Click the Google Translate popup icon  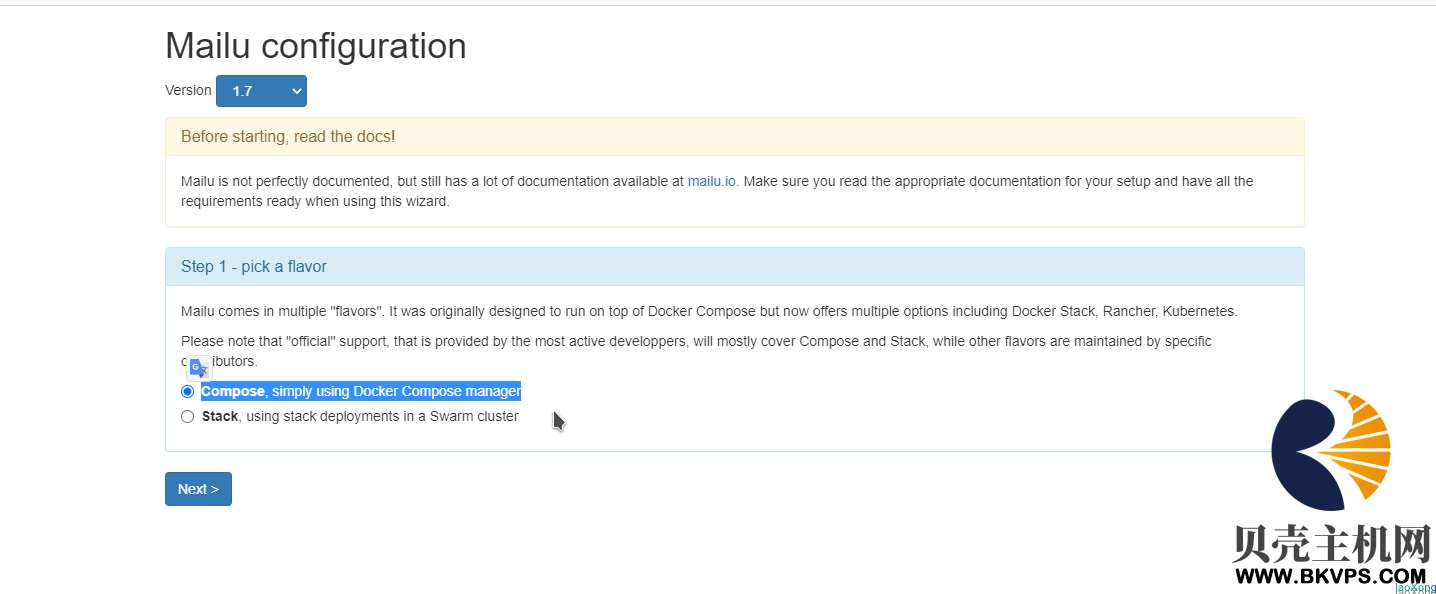(x=199, y=367)
